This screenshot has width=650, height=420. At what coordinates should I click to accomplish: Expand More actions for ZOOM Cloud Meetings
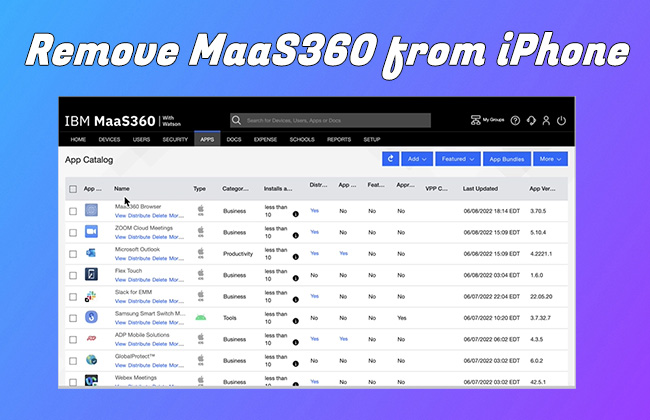(x=176, y=237)
